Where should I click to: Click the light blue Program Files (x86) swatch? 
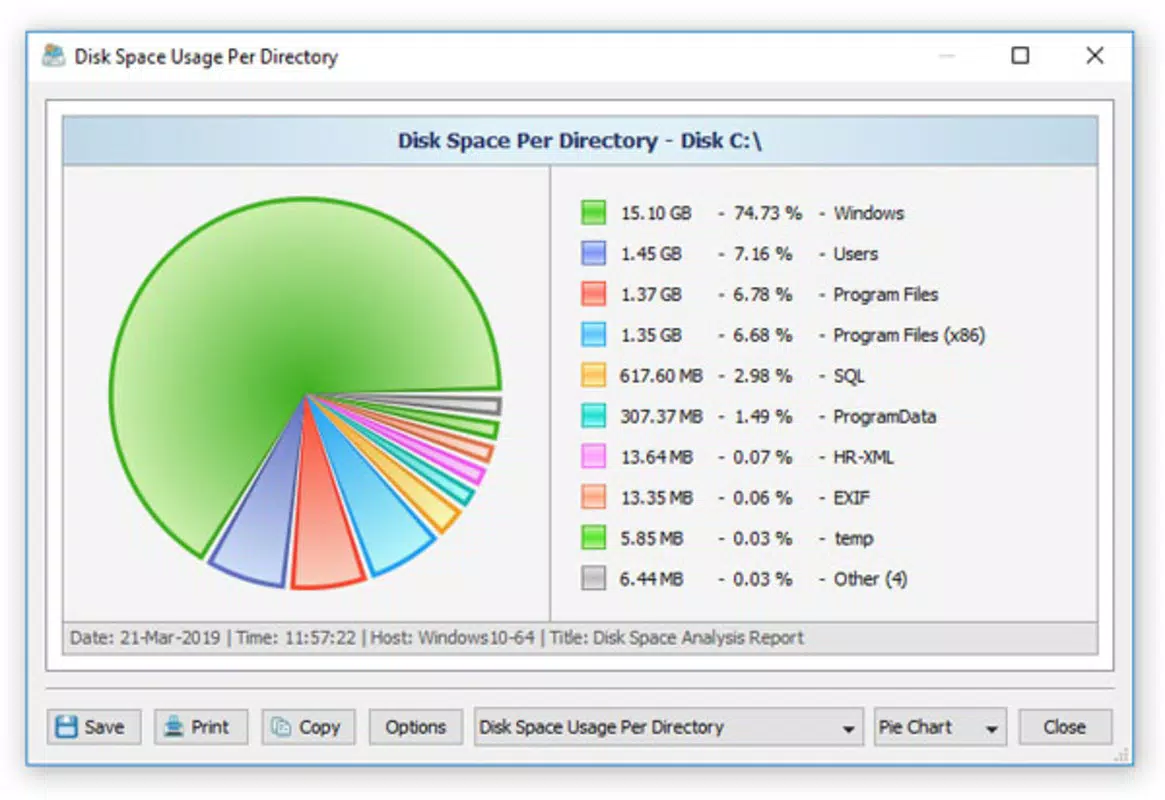click(x=593, y=334)
